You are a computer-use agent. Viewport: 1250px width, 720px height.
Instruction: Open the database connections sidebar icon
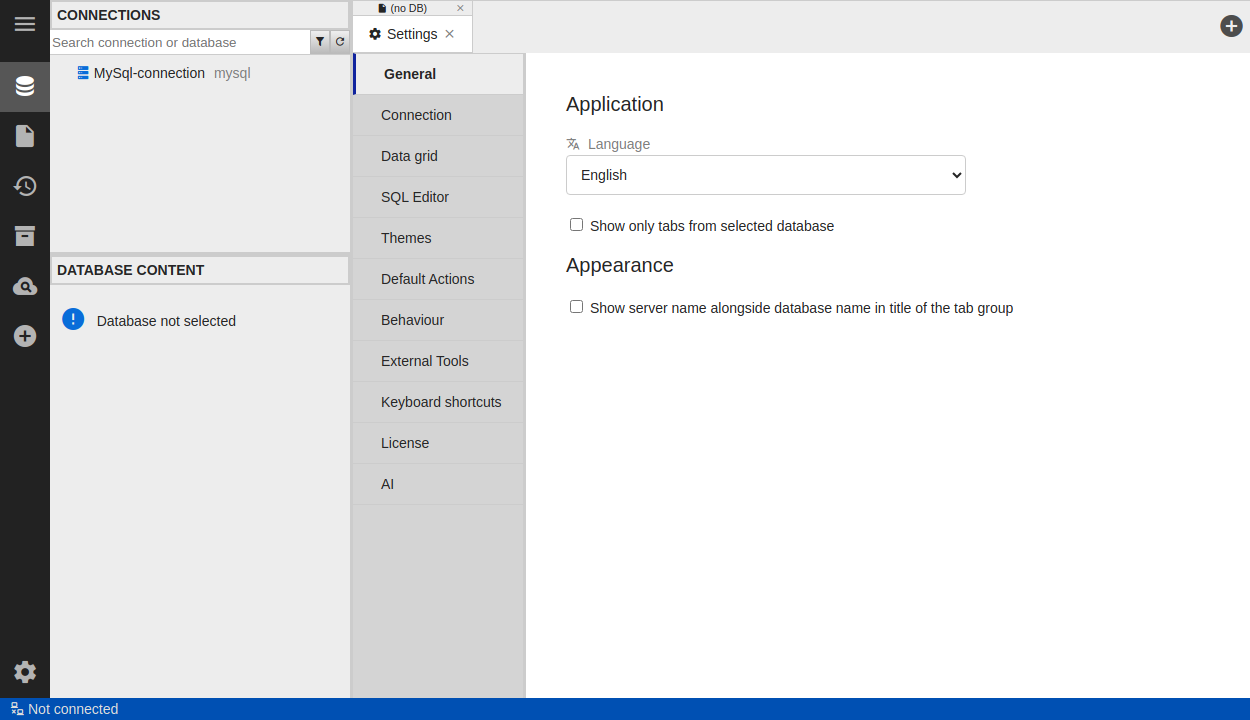25,86
